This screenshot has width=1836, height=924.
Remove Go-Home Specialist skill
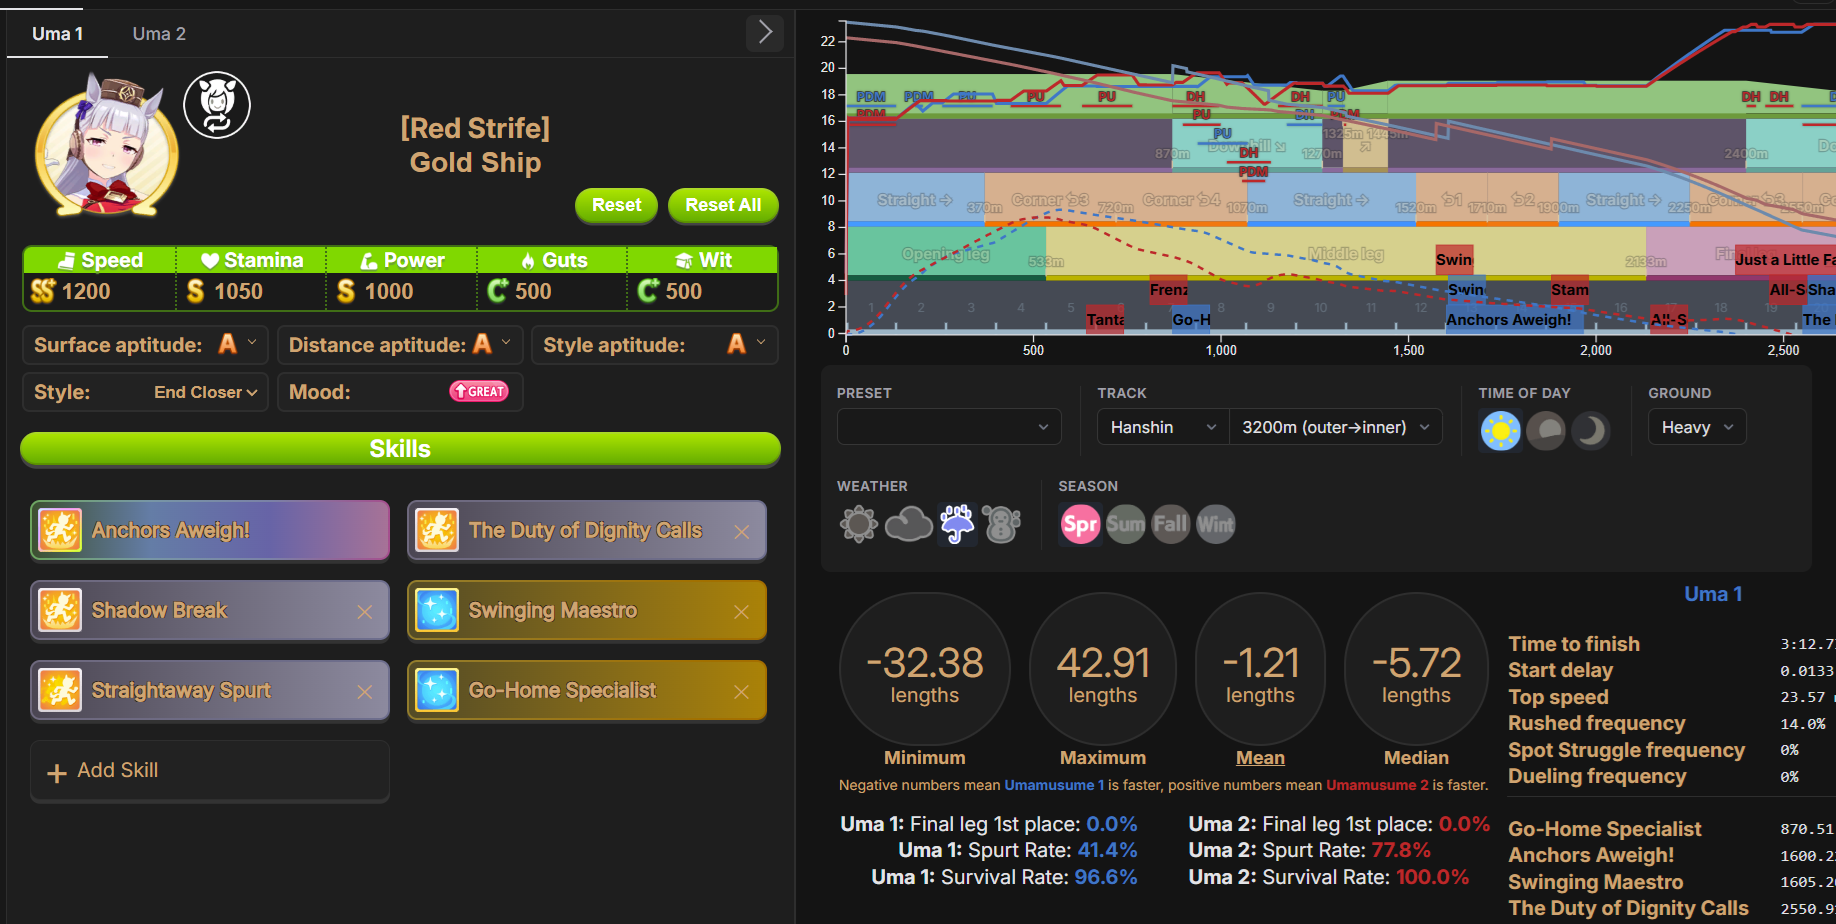pyautogui.click(x=741, y=692)
